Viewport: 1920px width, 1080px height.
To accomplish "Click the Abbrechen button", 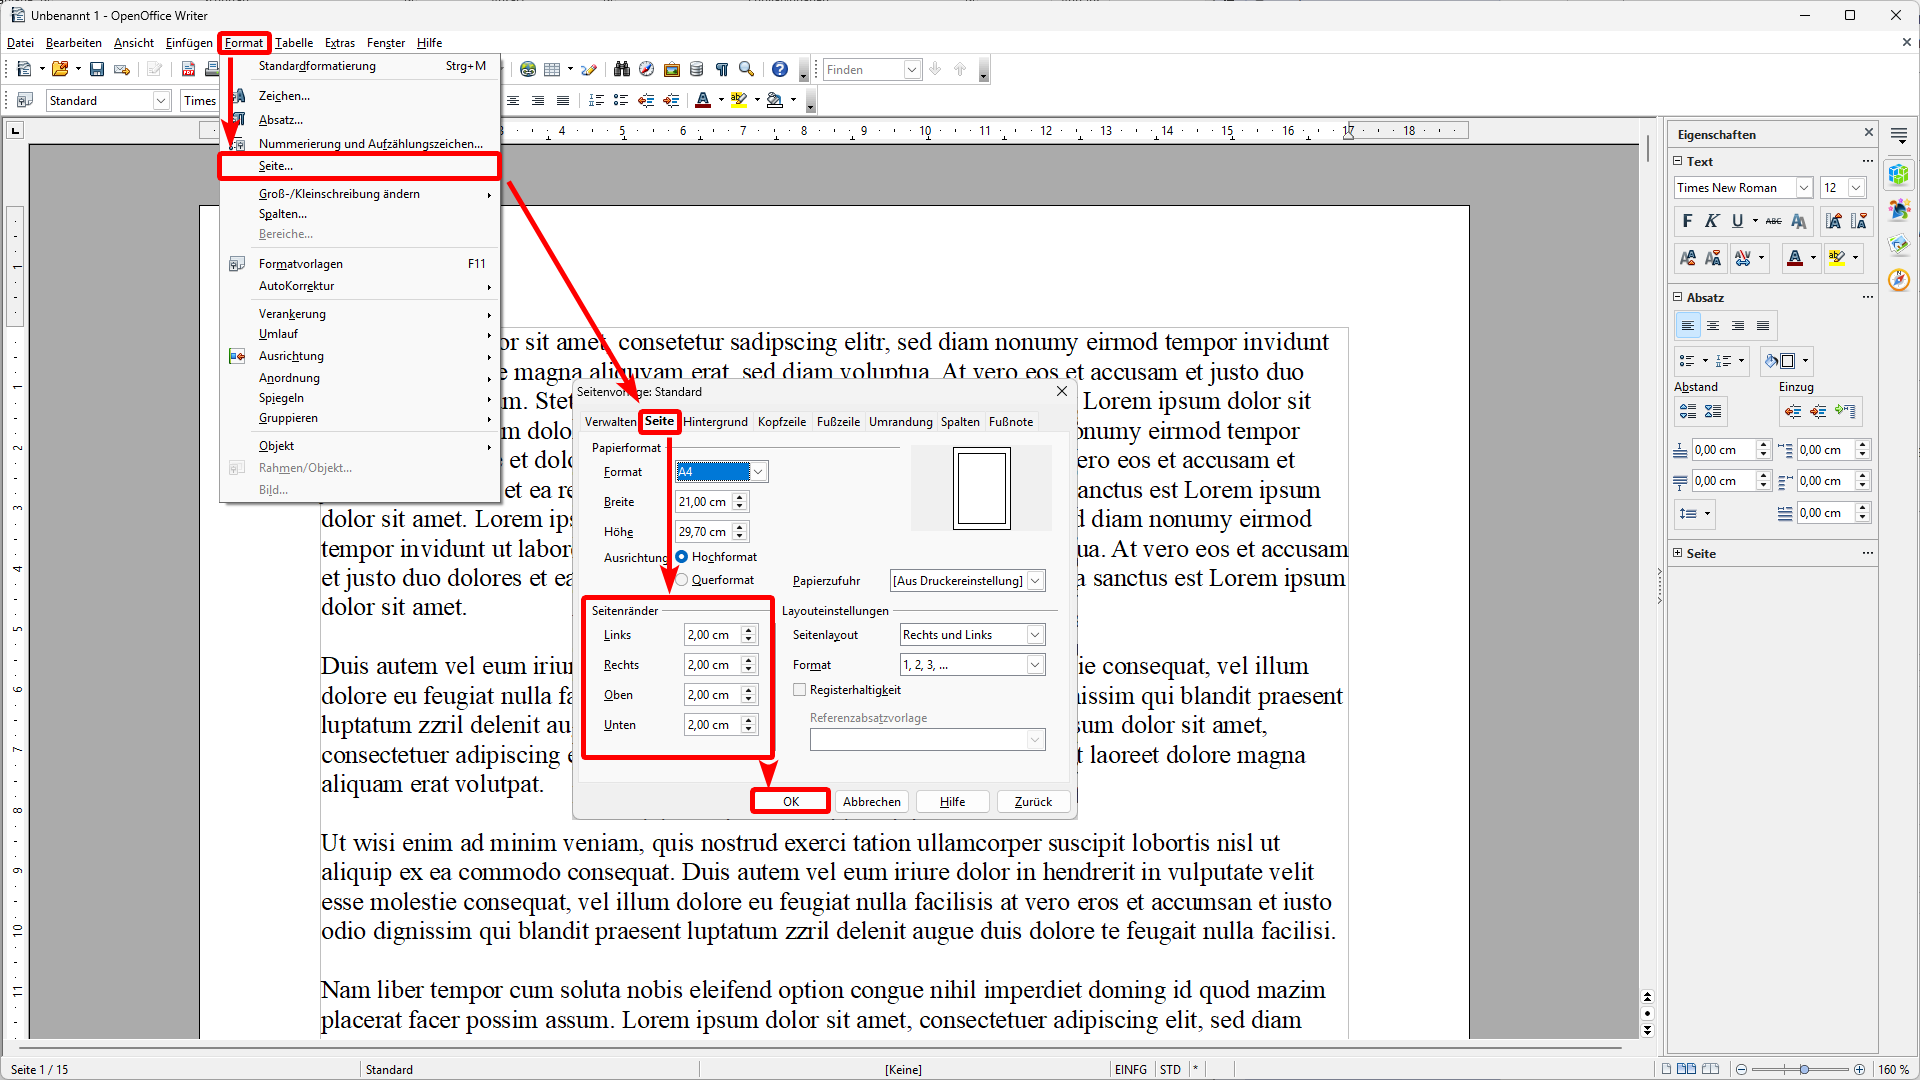I will point(871,801).
